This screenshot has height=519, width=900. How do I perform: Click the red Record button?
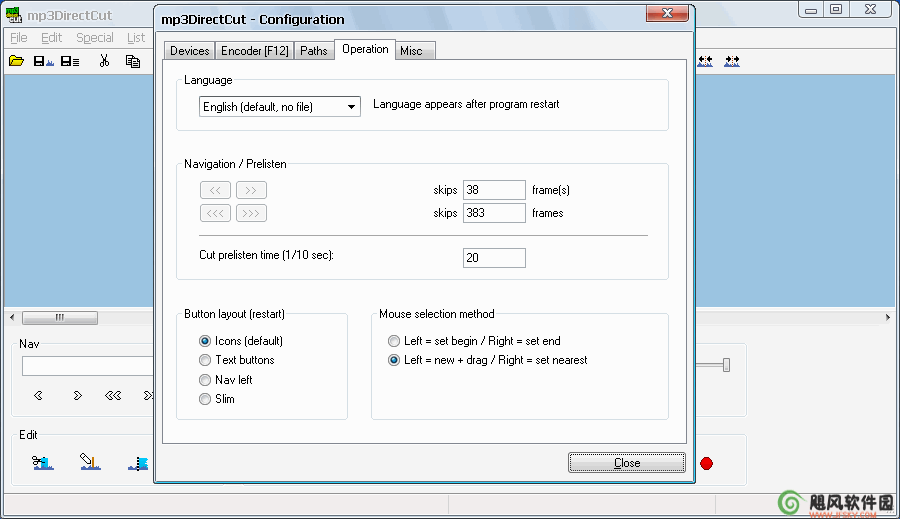coord(707,463)
